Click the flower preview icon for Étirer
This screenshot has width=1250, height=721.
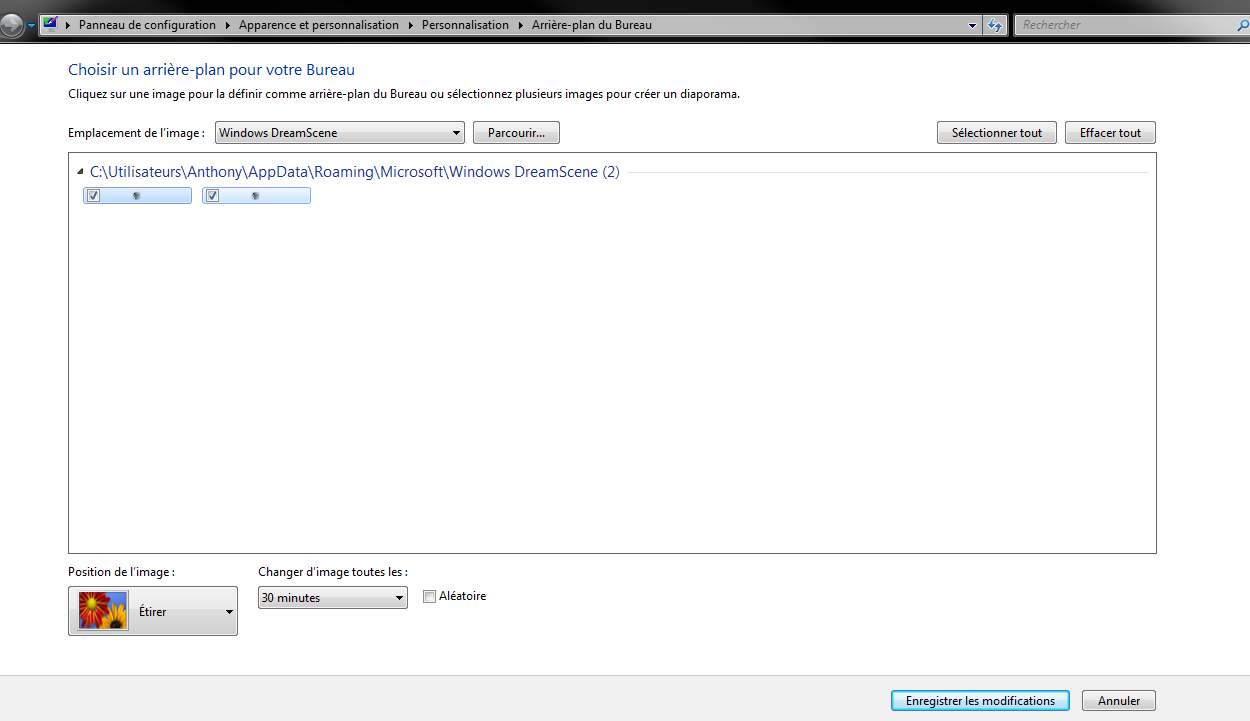103,611
